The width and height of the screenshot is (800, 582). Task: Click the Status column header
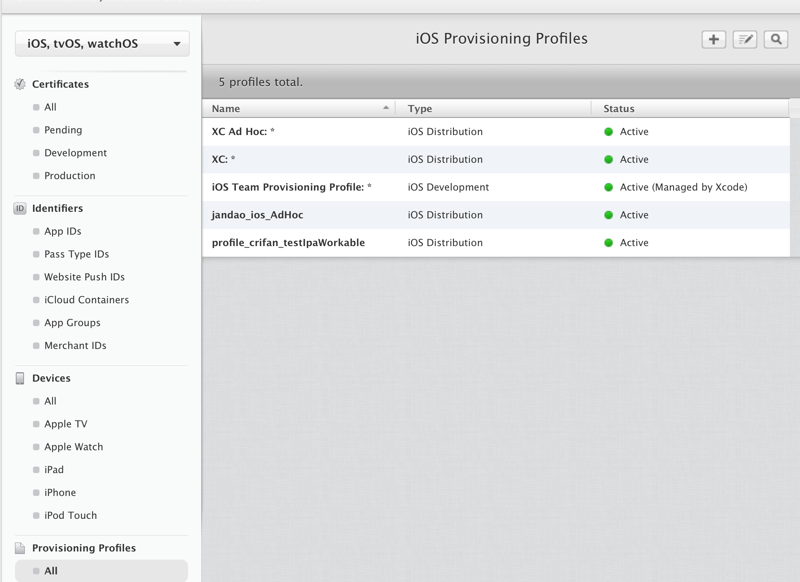tap(619, 108)
